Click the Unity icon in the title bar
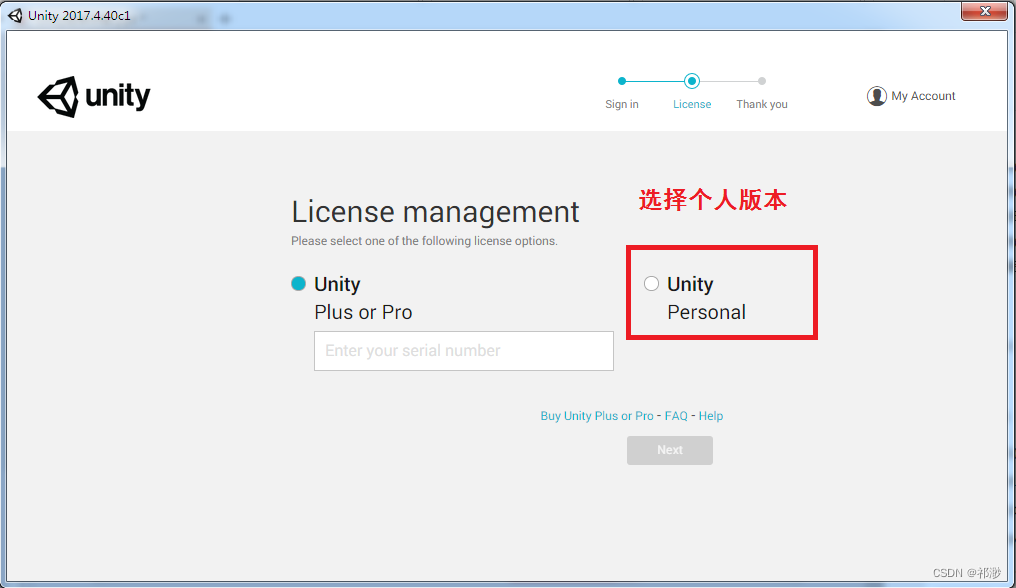The width and height of the screenshot is (1016, 588). [15, 16]
